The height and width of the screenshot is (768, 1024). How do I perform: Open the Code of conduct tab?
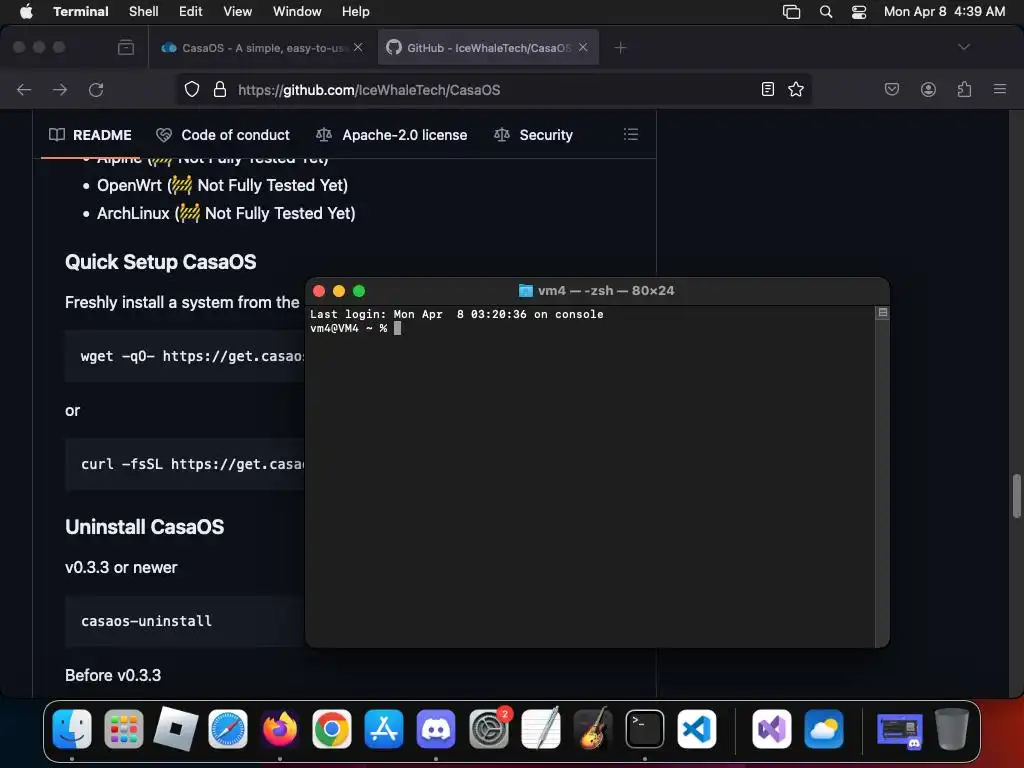pyautogui.click(x=223, y=135)
